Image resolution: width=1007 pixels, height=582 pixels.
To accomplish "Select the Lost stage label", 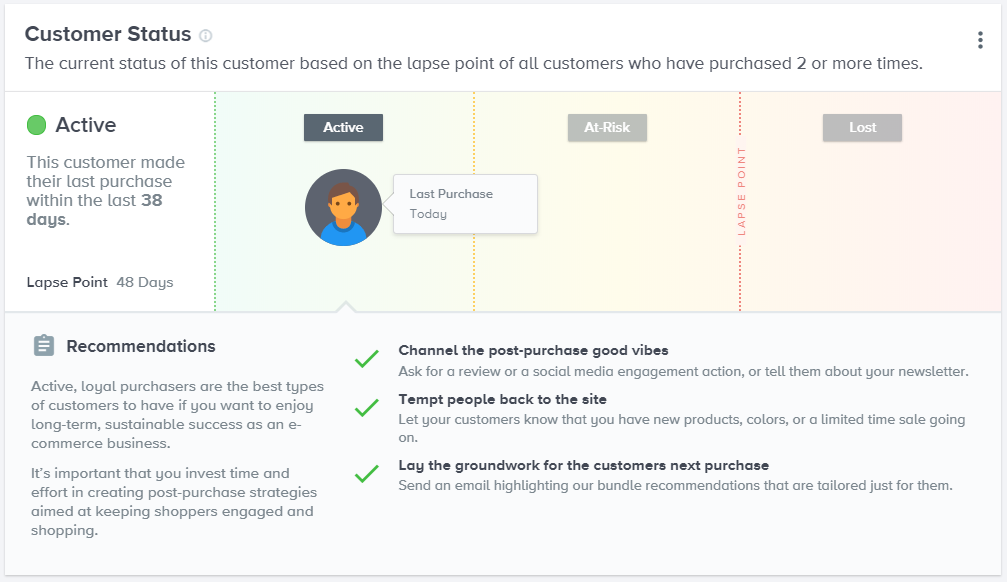I will coord(862,127).
